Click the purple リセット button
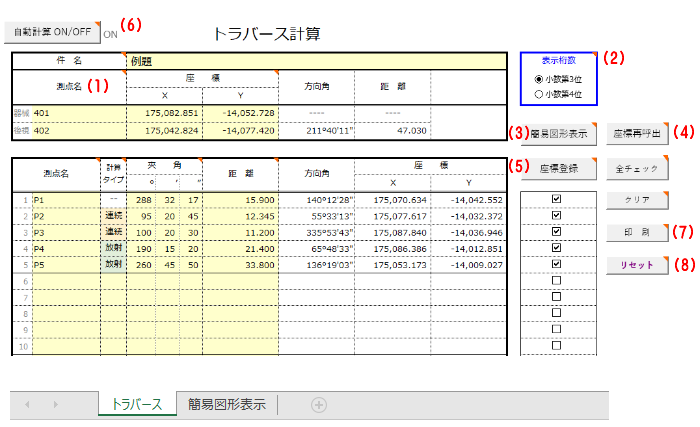This screenshot has width=700, height=427. point(637,265)
